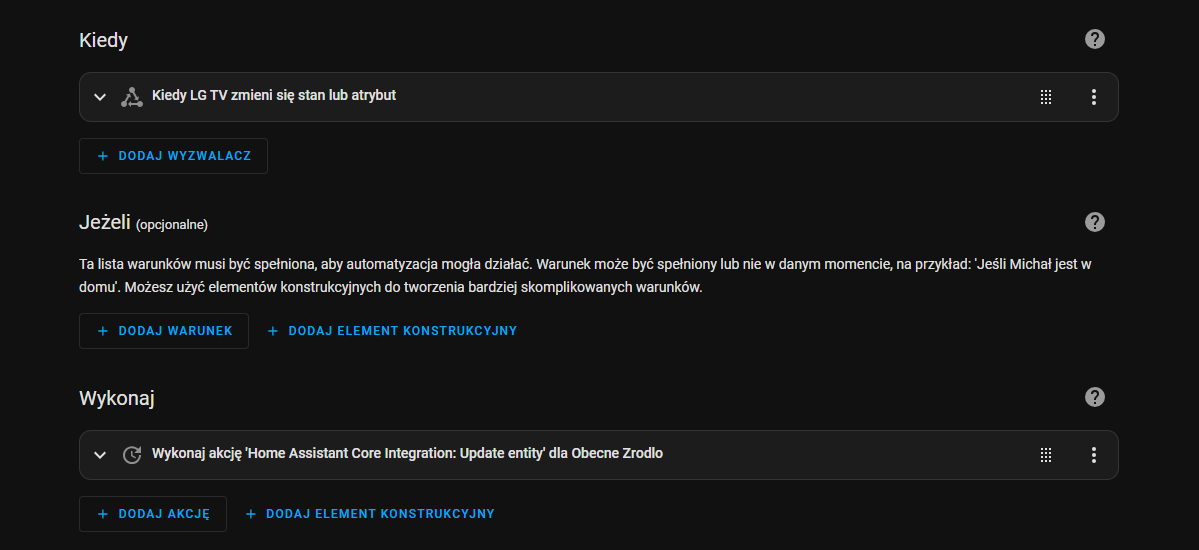The width and height of the screenshot is (1199, 550).
Task: Expand the Kiedy LG TV trigger chevron
Action: pyautogui.click(x=99, y=97)
